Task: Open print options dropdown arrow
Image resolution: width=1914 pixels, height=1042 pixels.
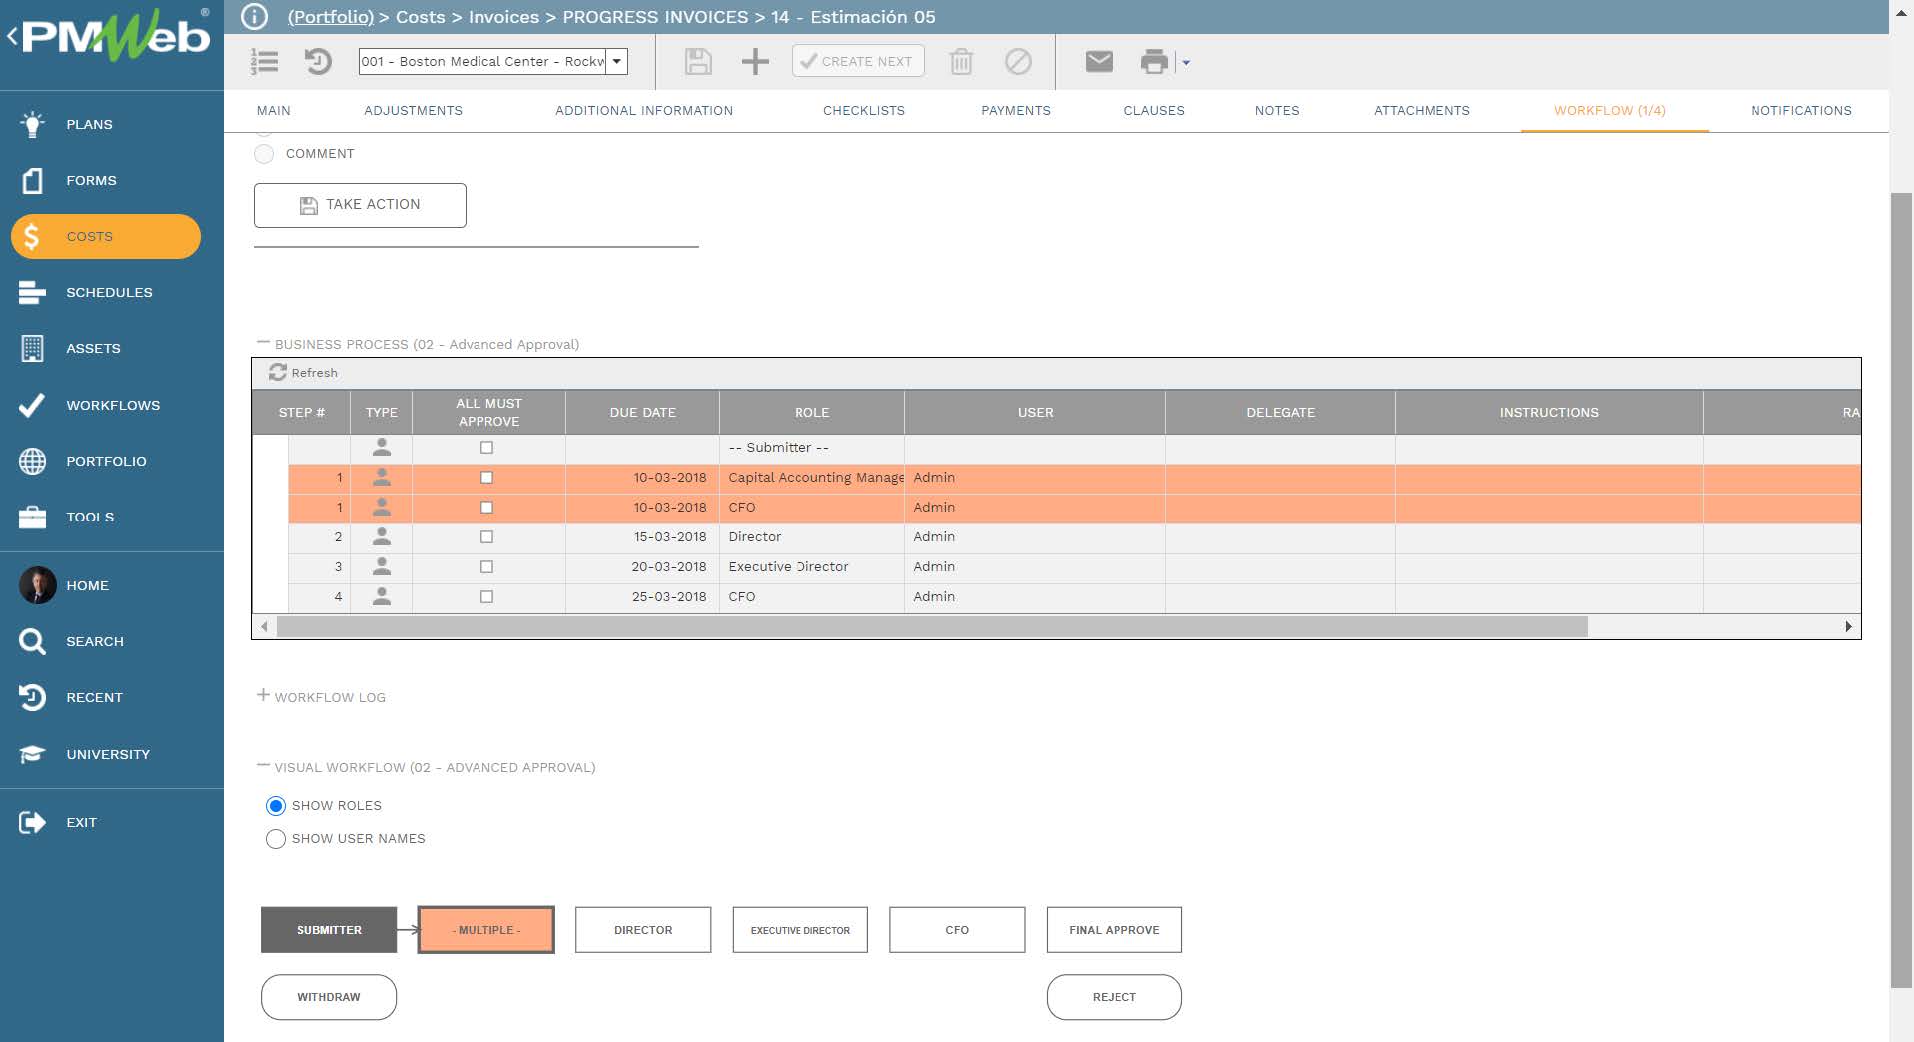Action: click(1186, 62)
